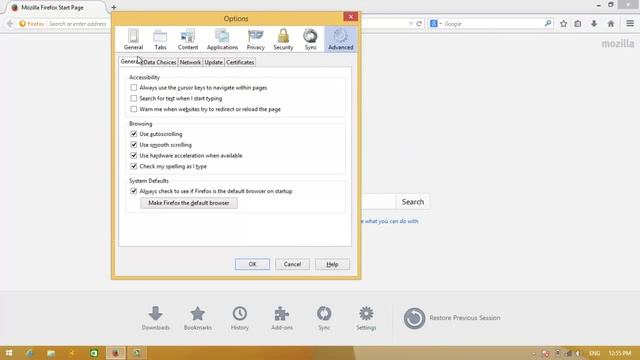Open the Content options panel
Viewport: 640px width, 360px height.
click(x=188, y=39)
